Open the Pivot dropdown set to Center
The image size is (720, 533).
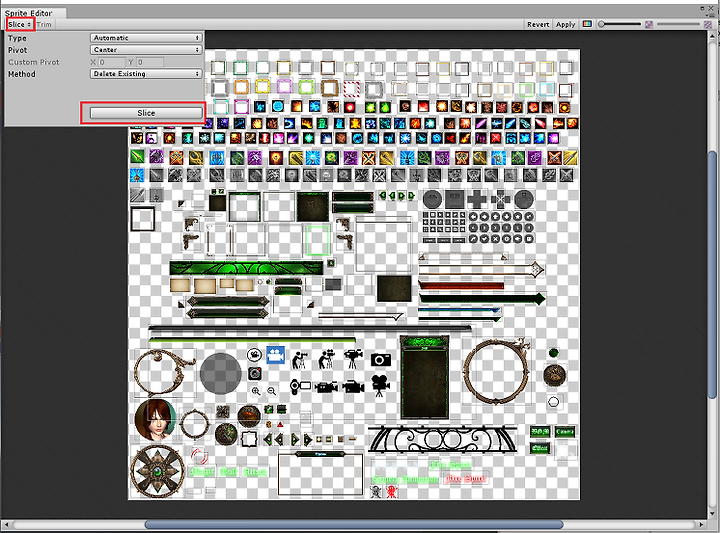point(146,50)
